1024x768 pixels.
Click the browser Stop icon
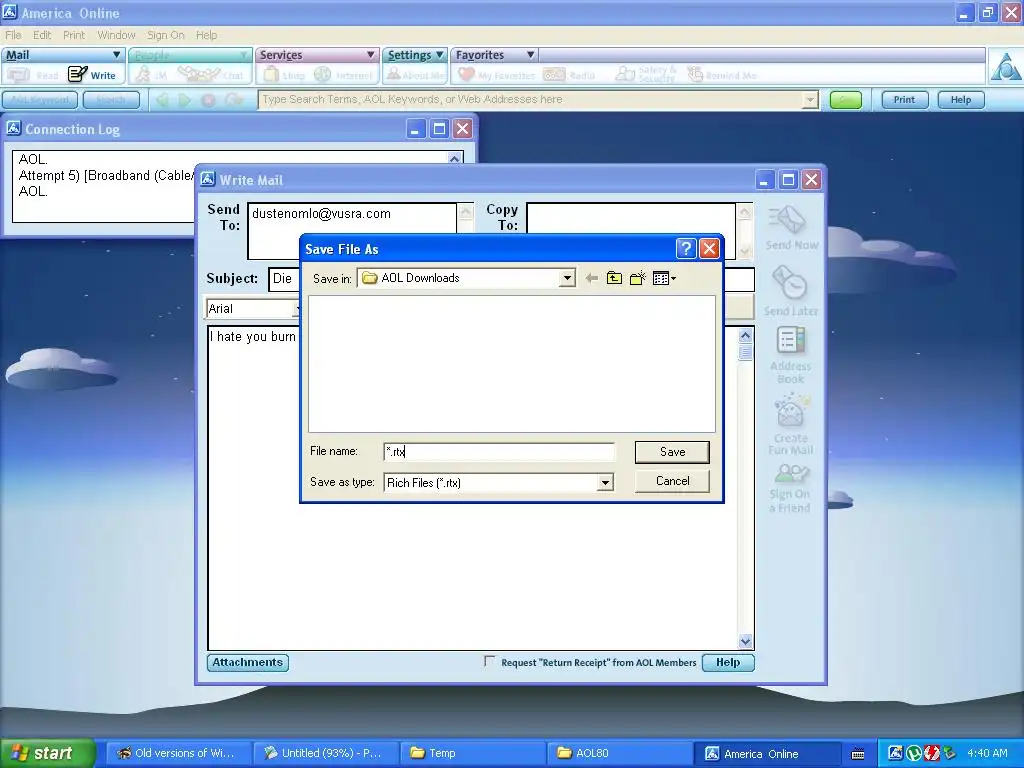208,100
